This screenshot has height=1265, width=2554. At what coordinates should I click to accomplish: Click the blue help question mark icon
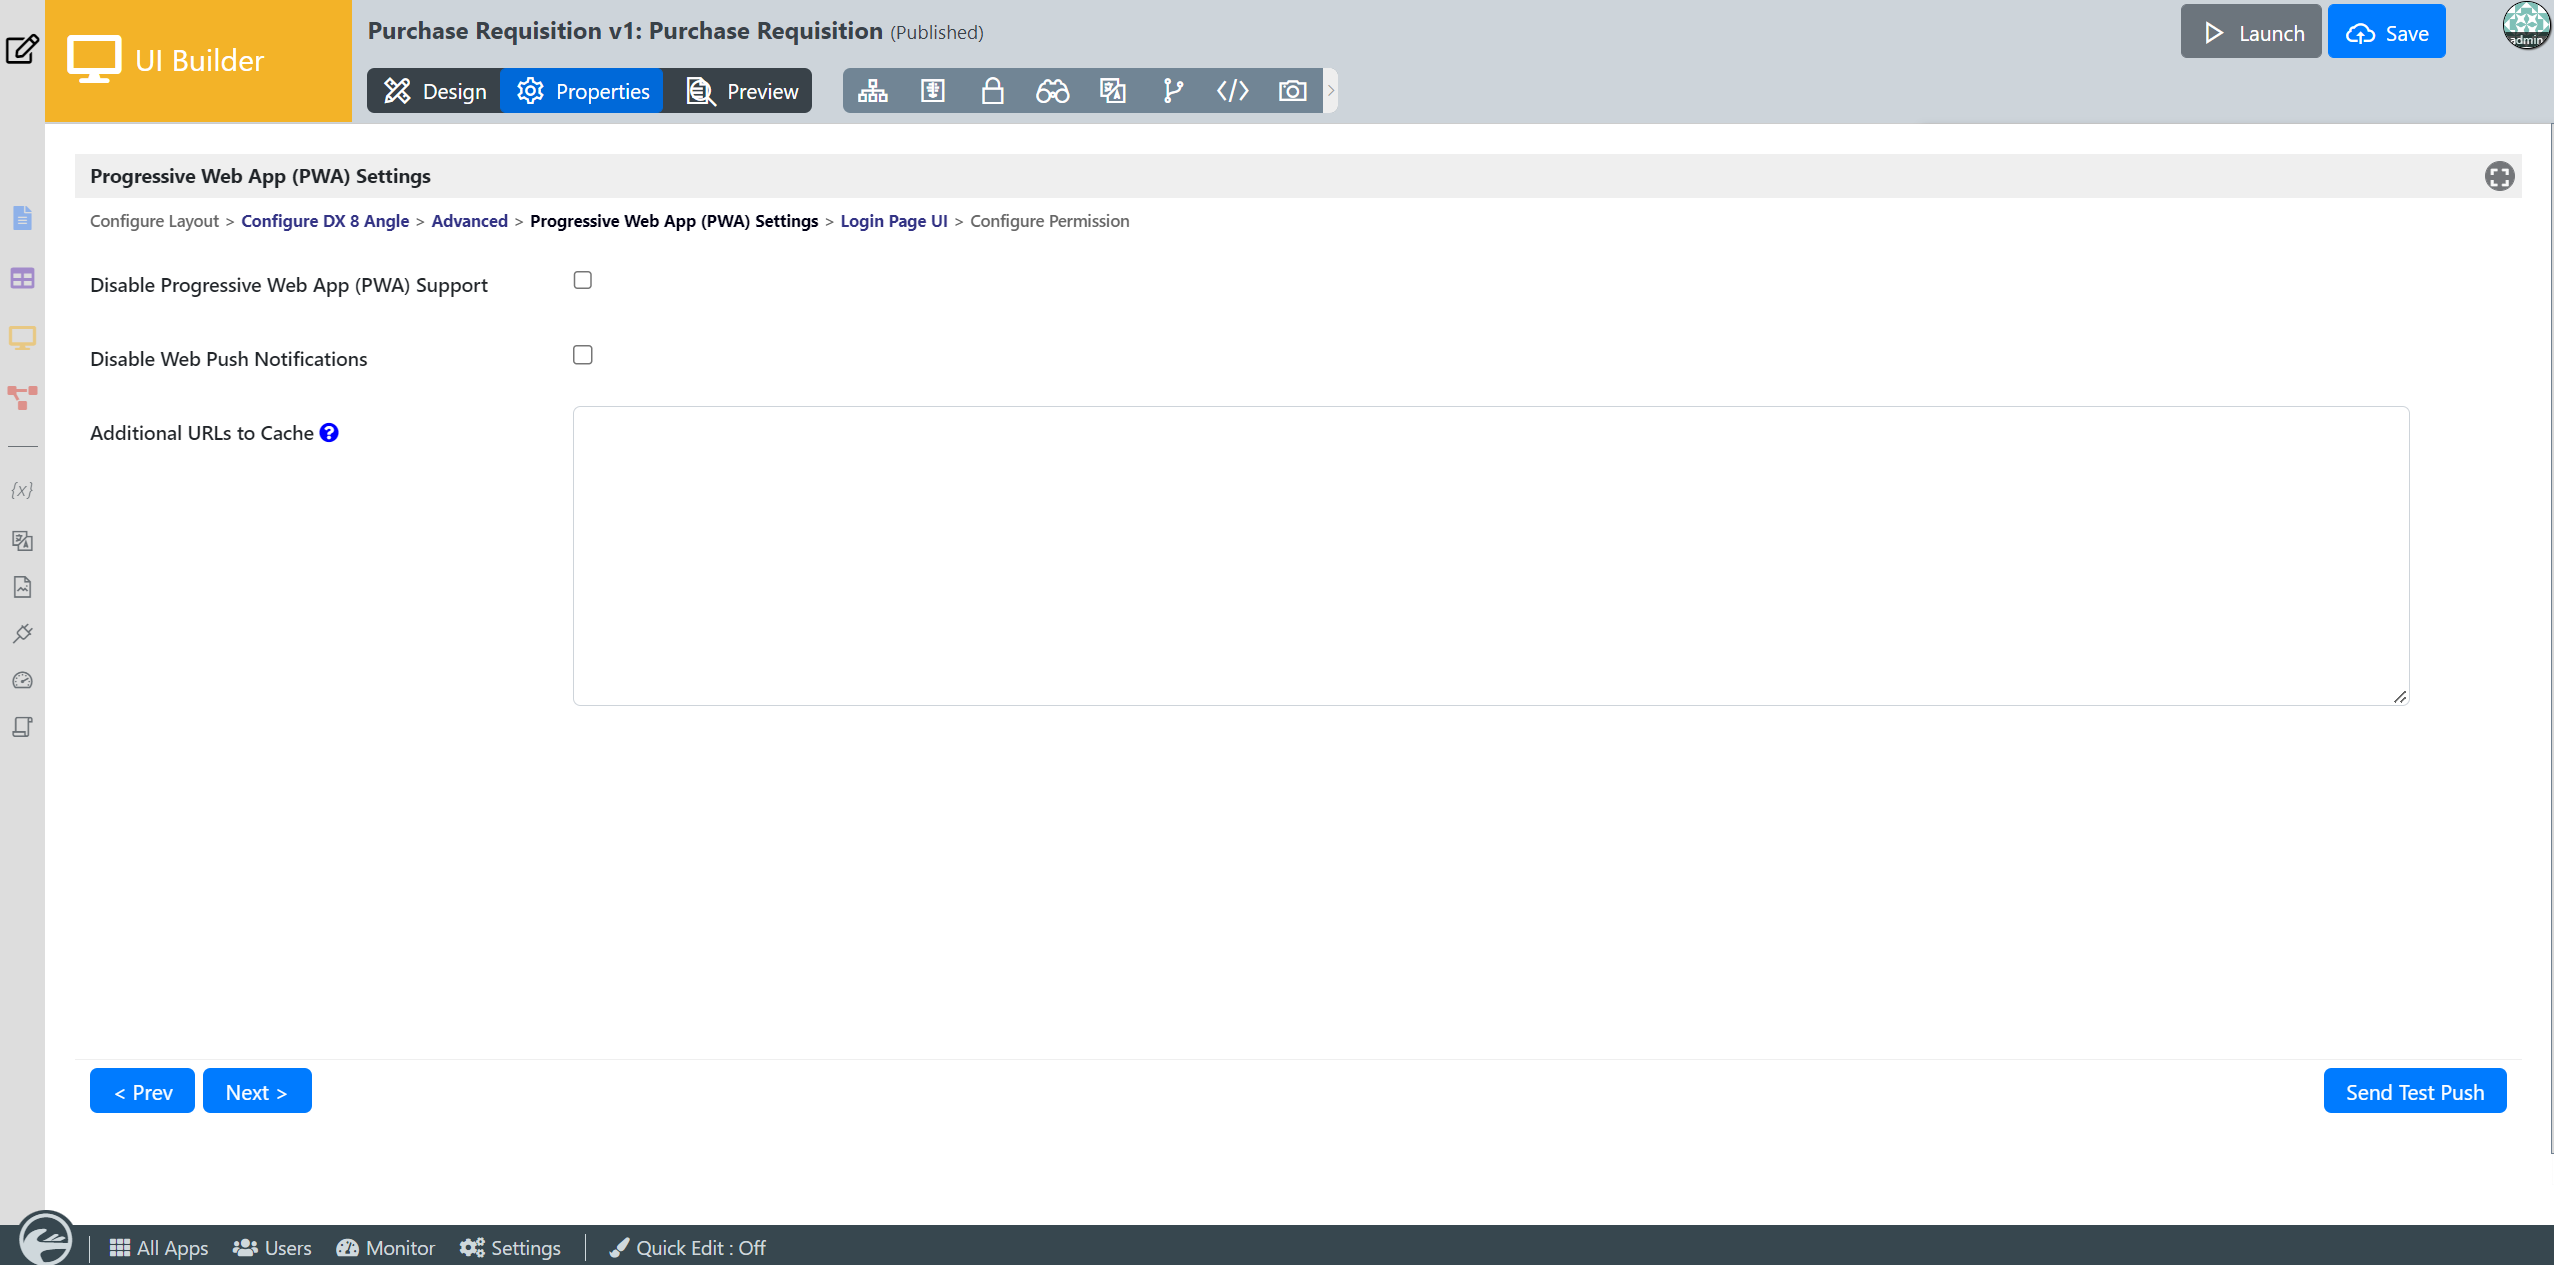pyautogui.click(x=329, y=433)
